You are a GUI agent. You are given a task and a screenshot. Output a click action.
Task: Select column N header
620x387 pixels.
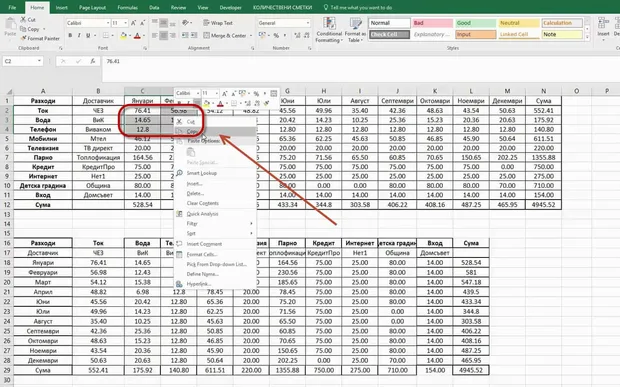click(x=543, y=91)
